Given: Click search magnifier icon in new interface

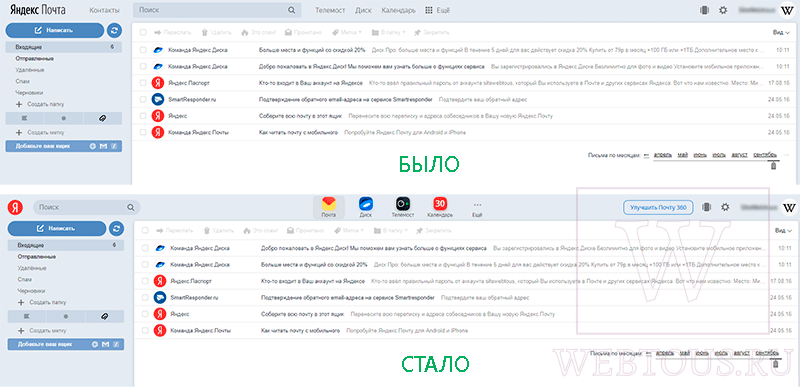Looking at the screenshot, I should pyautogui.click(x=131, y=208).
